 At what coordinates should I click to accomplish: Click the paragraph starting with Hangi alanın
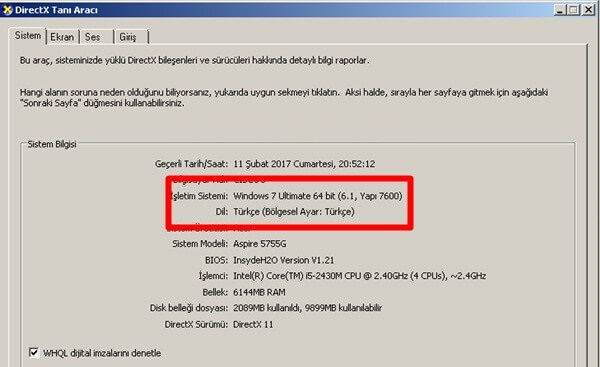coord(284,98)
